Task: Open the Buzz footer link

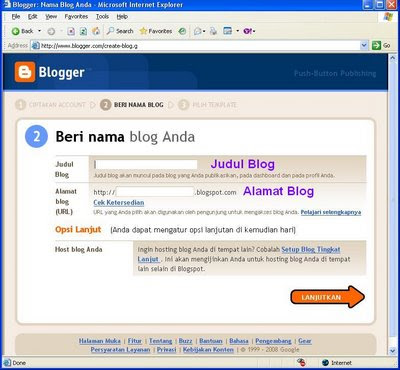Action: click(x=185, y=341)
